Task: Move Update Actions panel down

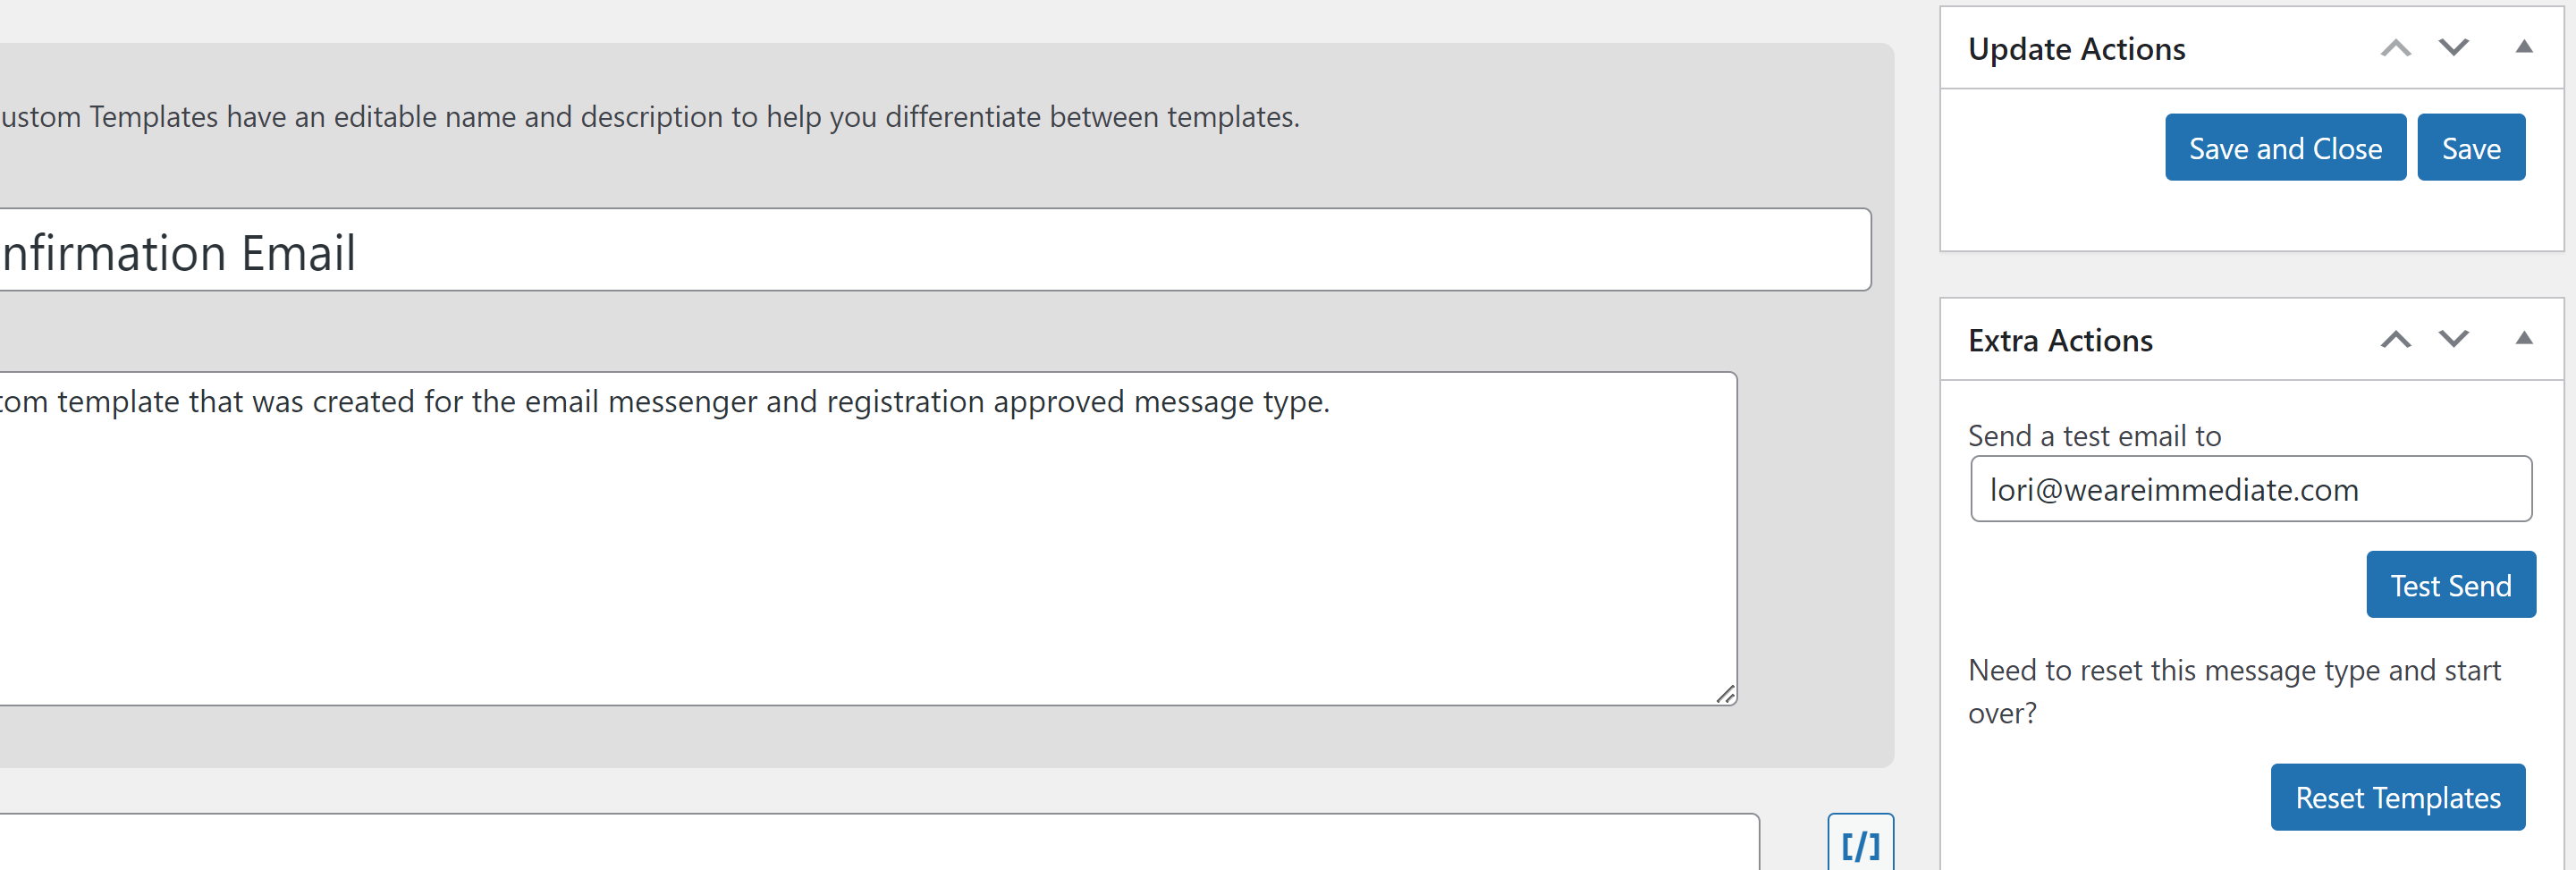Action: pos(2453,47)
